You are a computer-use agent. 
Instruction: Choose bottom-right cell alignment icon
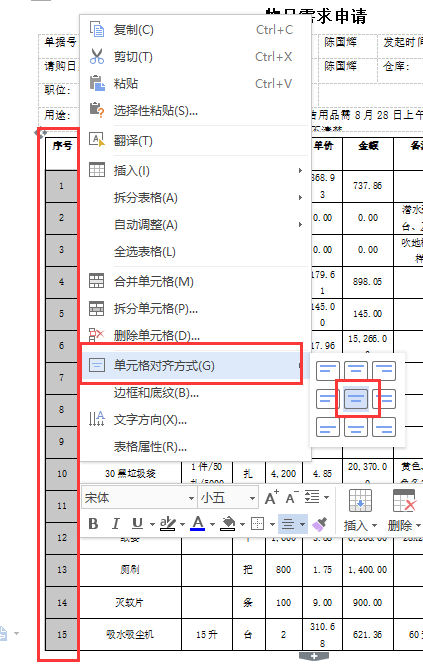tap(384, 427)
